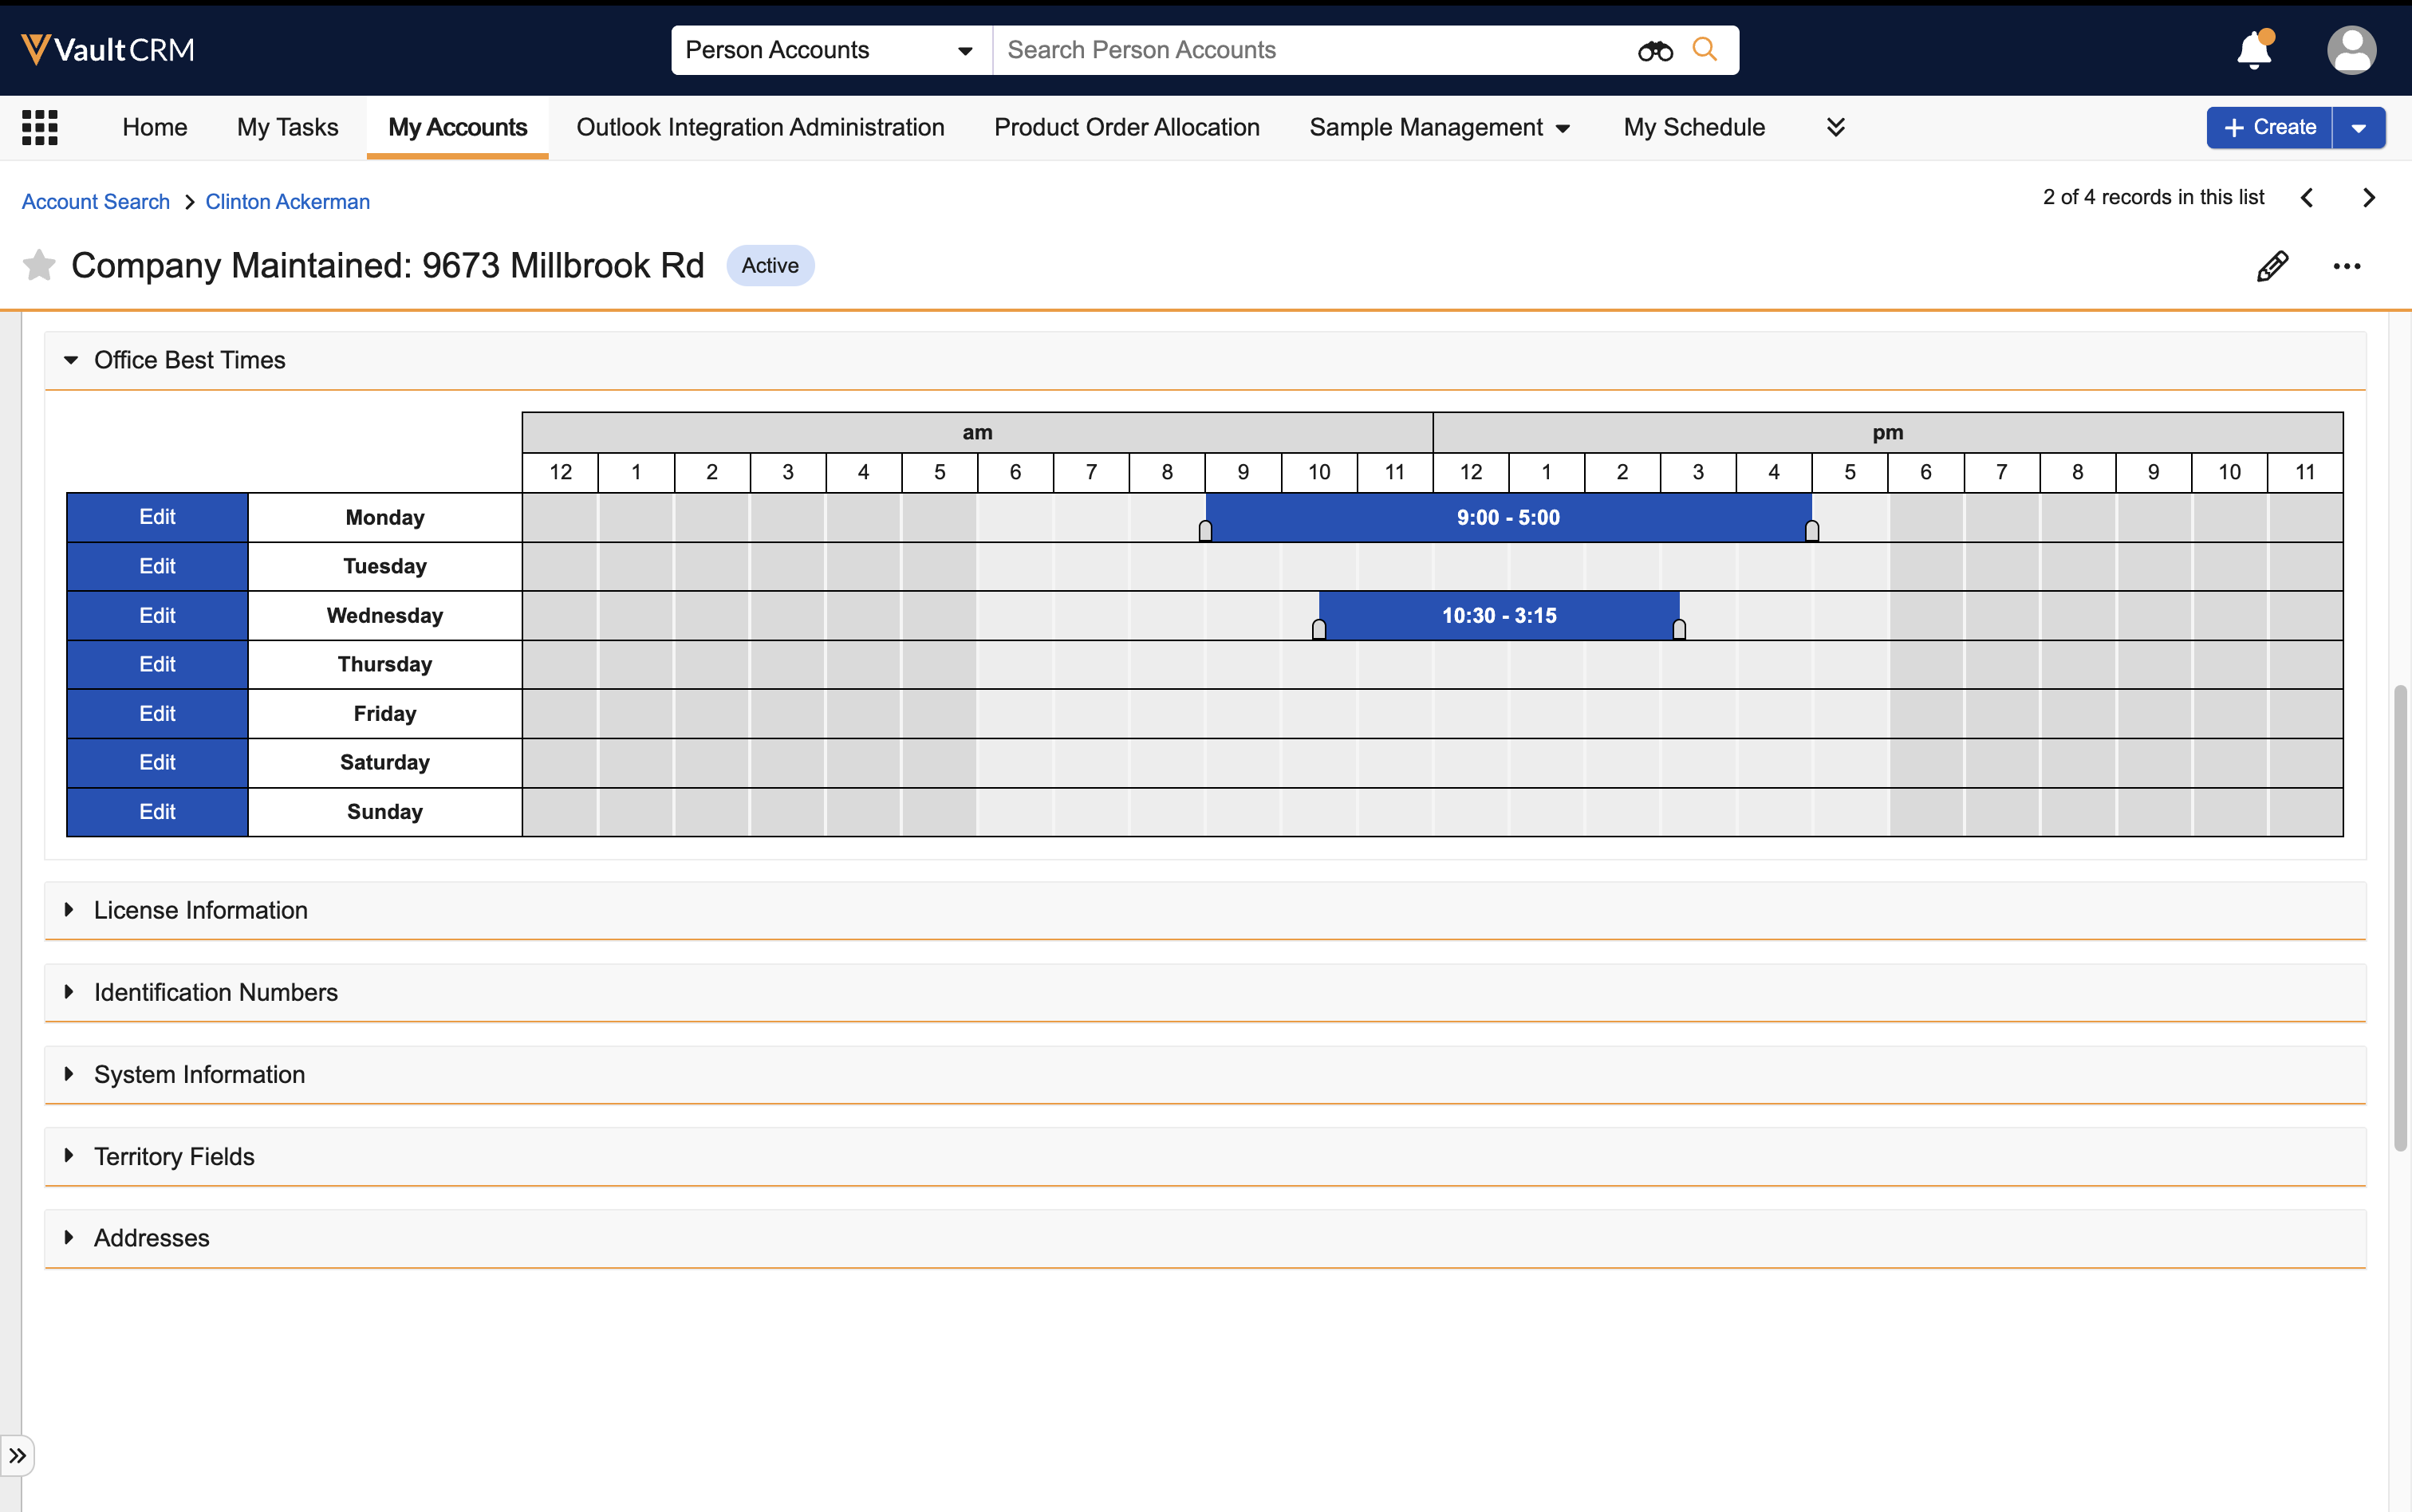Collapse the Office Best Times section
Viewport: 2412px width, 1512px height.
(71, 360)
